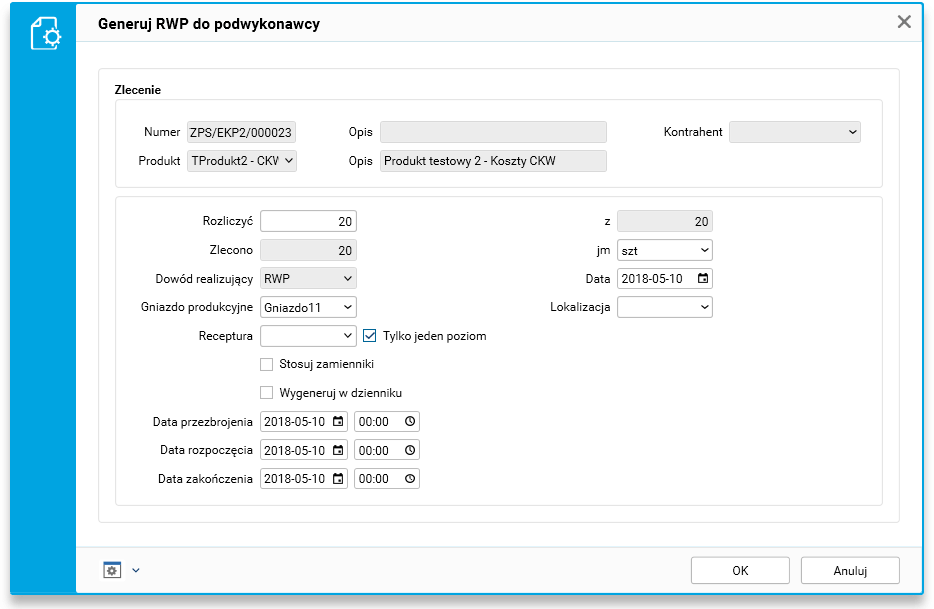The width and height of the screenshot is (934, 609).
Task: Expand the Gniazdo produkcyjne dropdown
Action: click(x=308, y=307)
